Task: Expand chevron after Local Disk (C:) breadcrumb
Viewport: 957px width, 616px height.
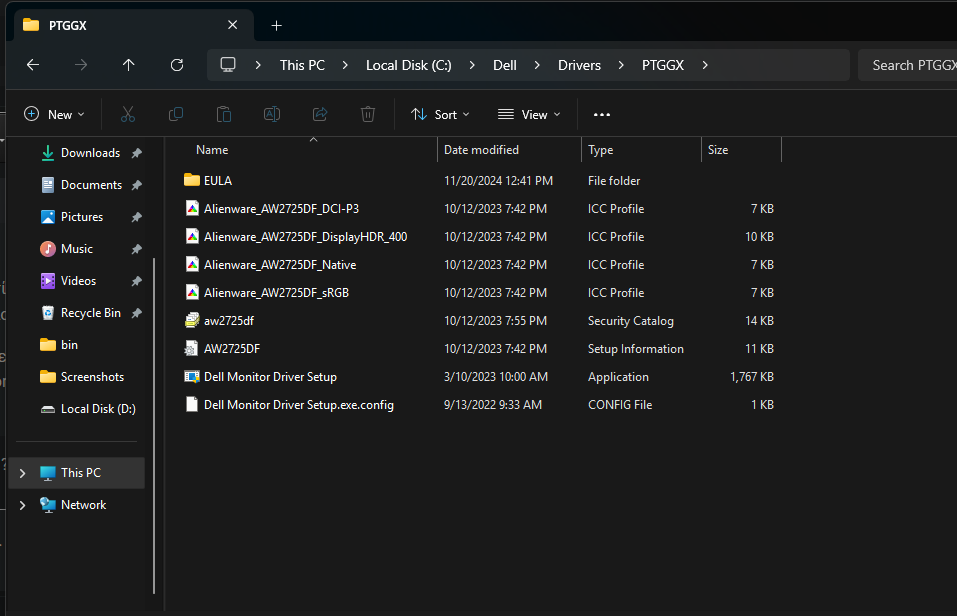Action: tap(472, 65)
